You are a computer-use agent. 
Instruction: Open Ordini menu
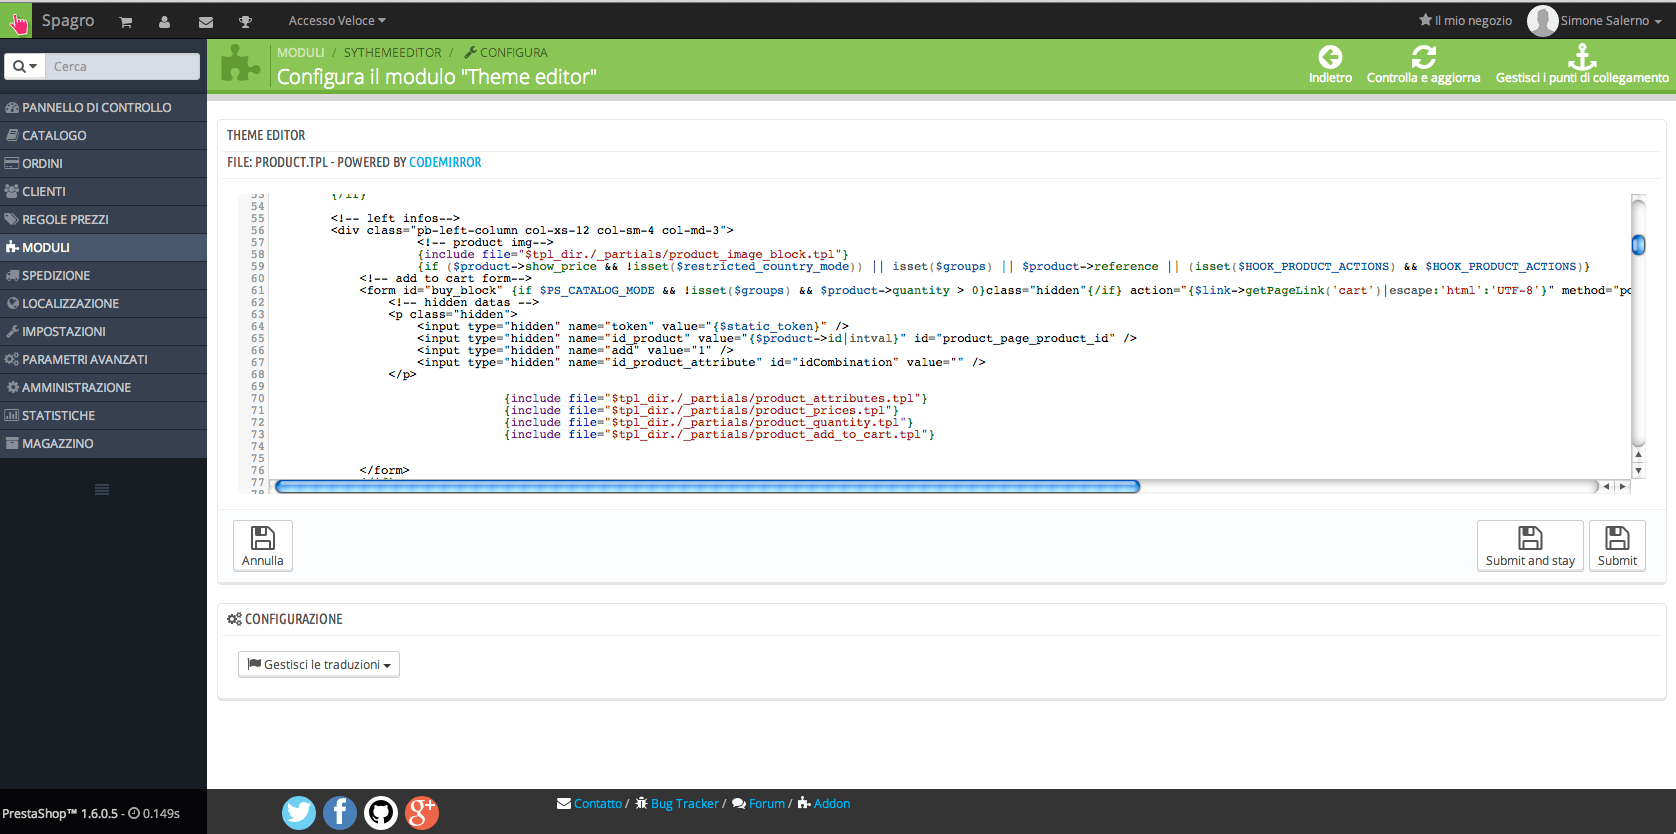pos(103,163)
